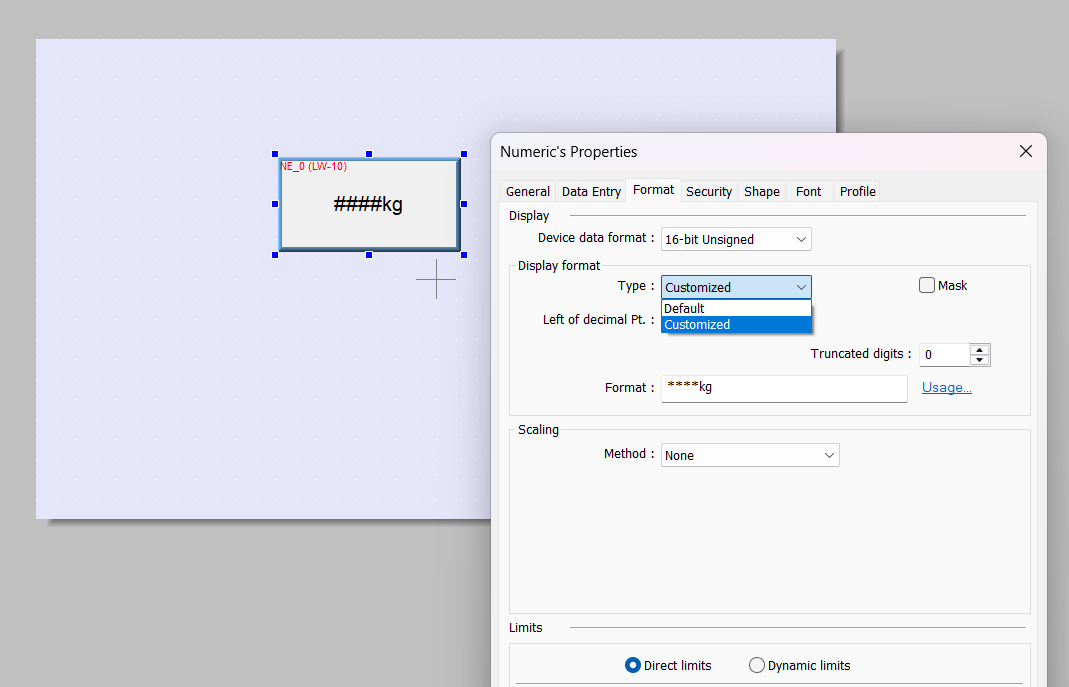Choose Customized from Type list
Image resolution: width=1069 pixels, height=687 pixels.
click(735, 325)
